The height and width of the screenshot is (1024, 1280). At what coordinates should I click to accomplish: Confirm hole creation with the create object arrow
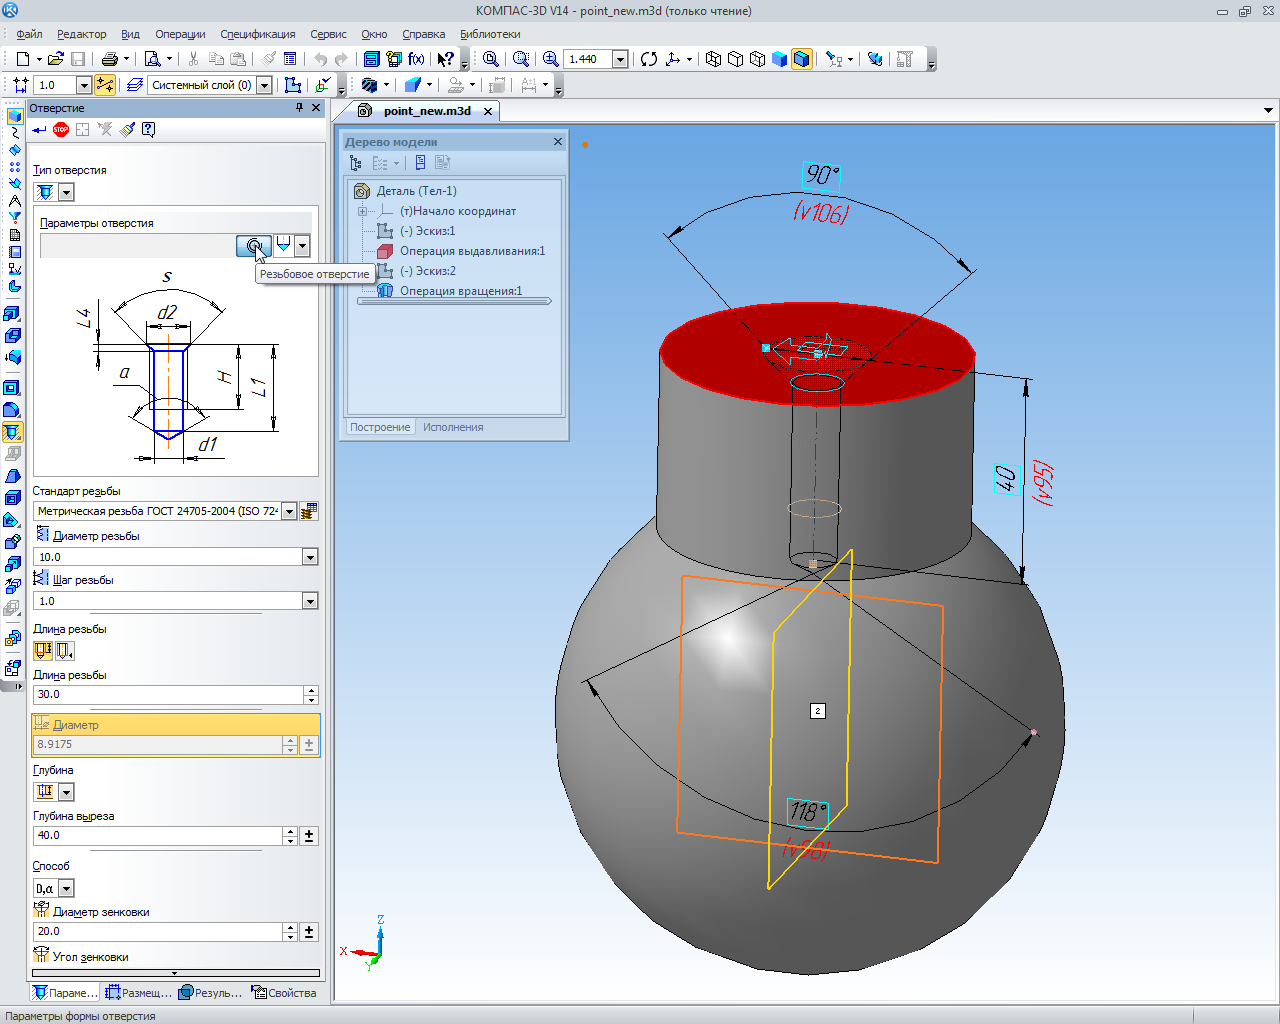(39, 129)
